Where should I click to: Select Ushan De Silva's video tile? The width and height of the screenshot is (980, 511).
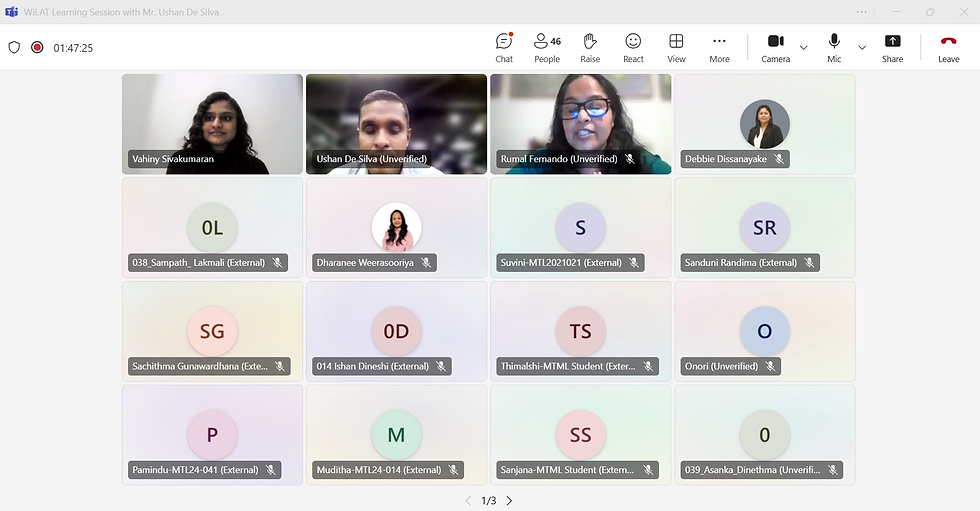pyautogui.click(x=396, y=124)
